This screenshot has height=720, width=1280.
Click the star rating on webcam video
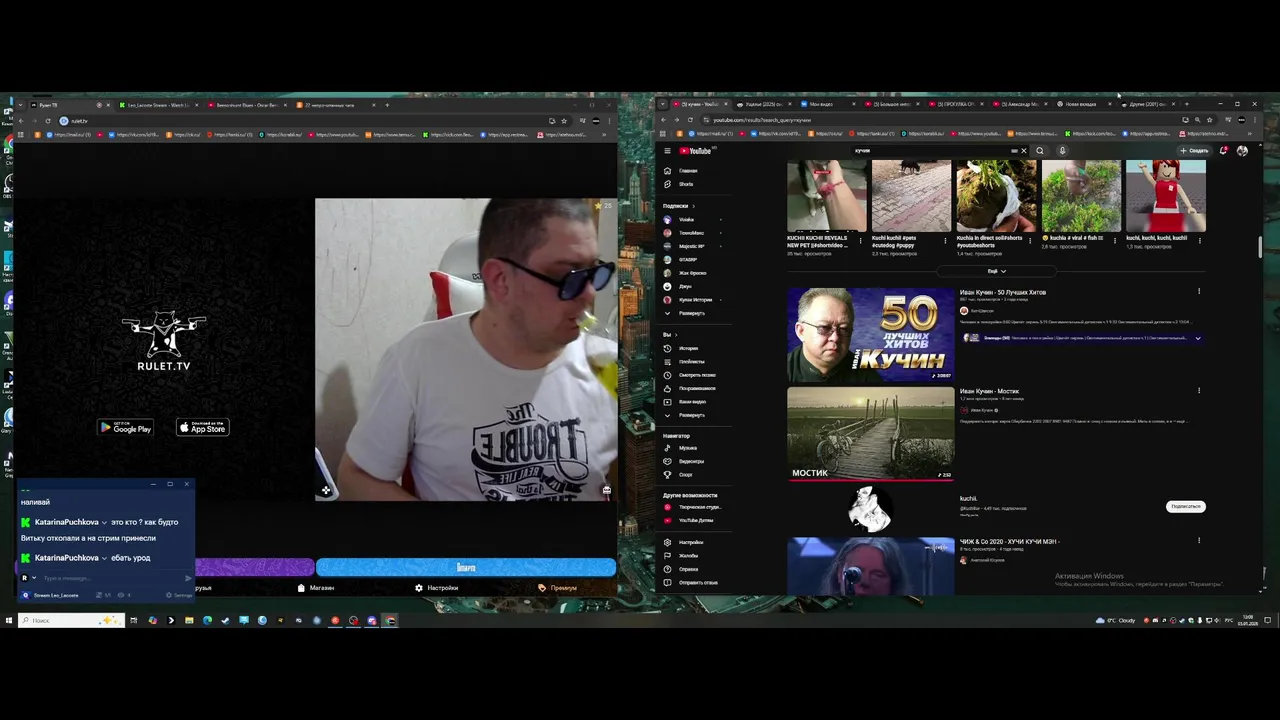tap(602, 206)
